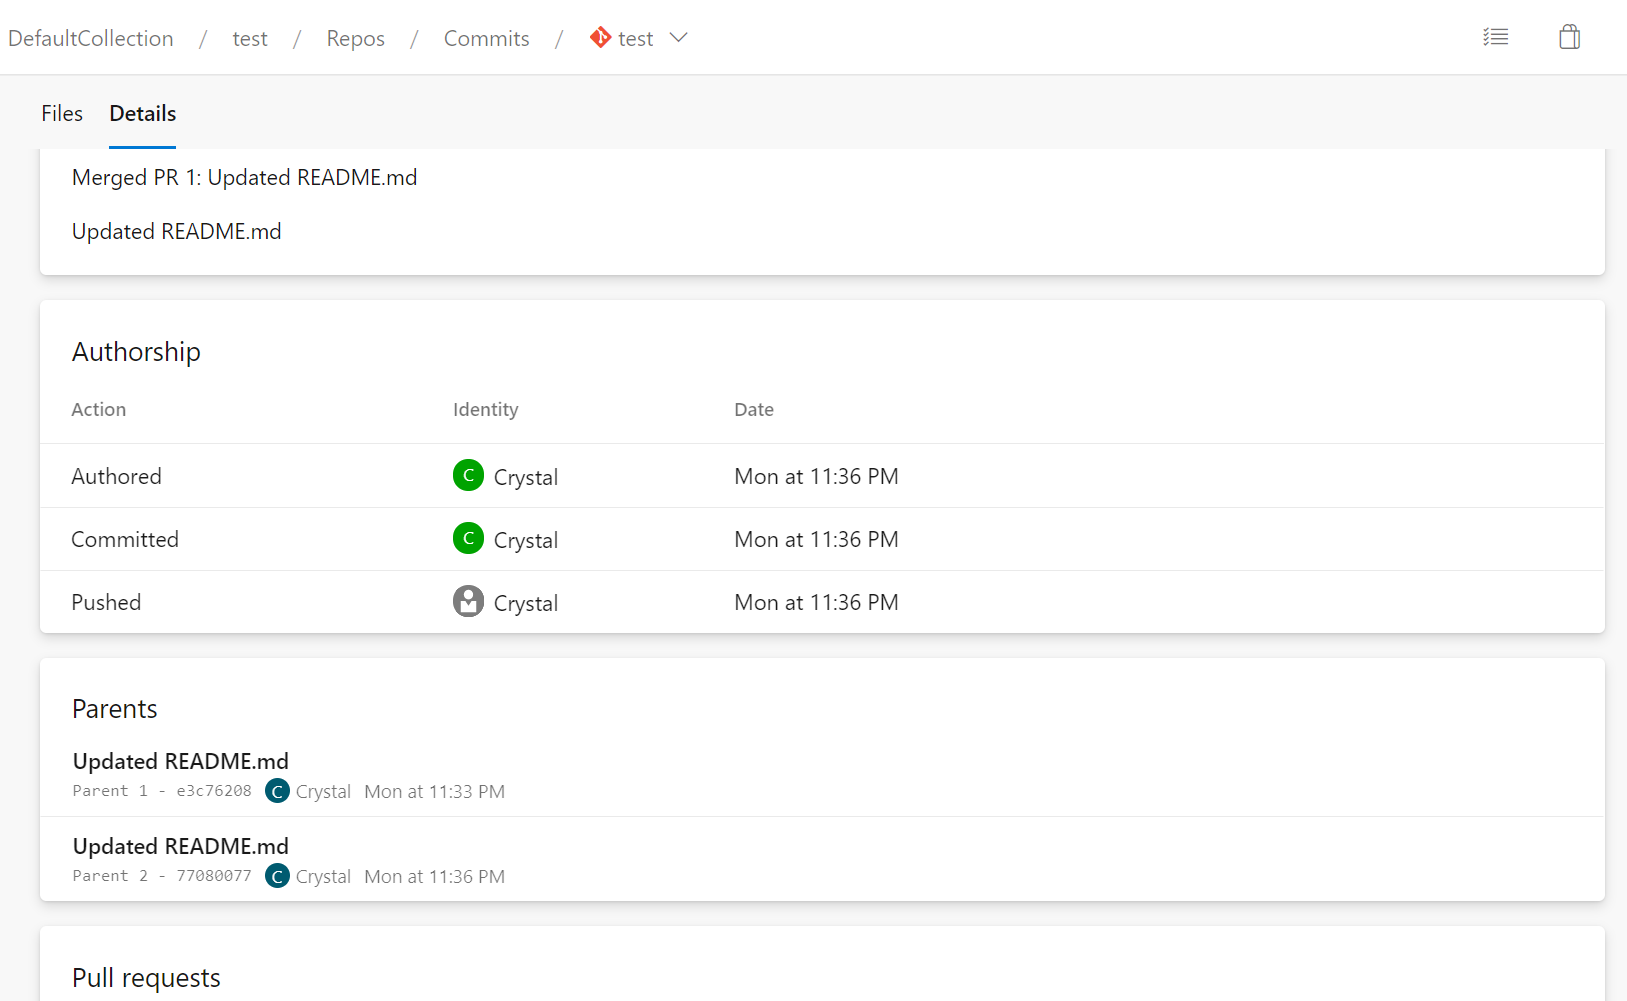
Task: Click Crystal's avatar in the Authored row
Action: point(468,475)
